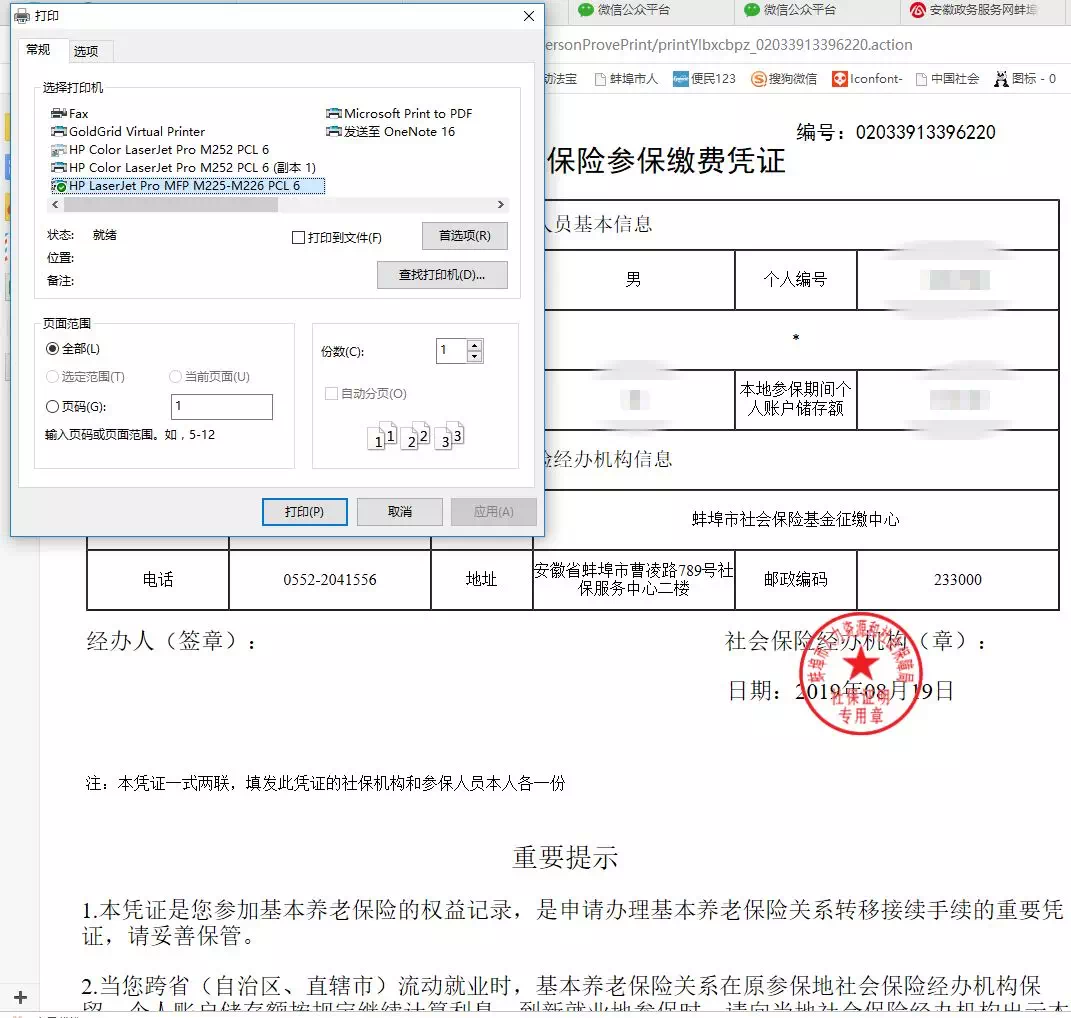This screenshot has width=1071, height=1018.
Task: Increase copies with up stepper arrow
Action: (475, 345)
